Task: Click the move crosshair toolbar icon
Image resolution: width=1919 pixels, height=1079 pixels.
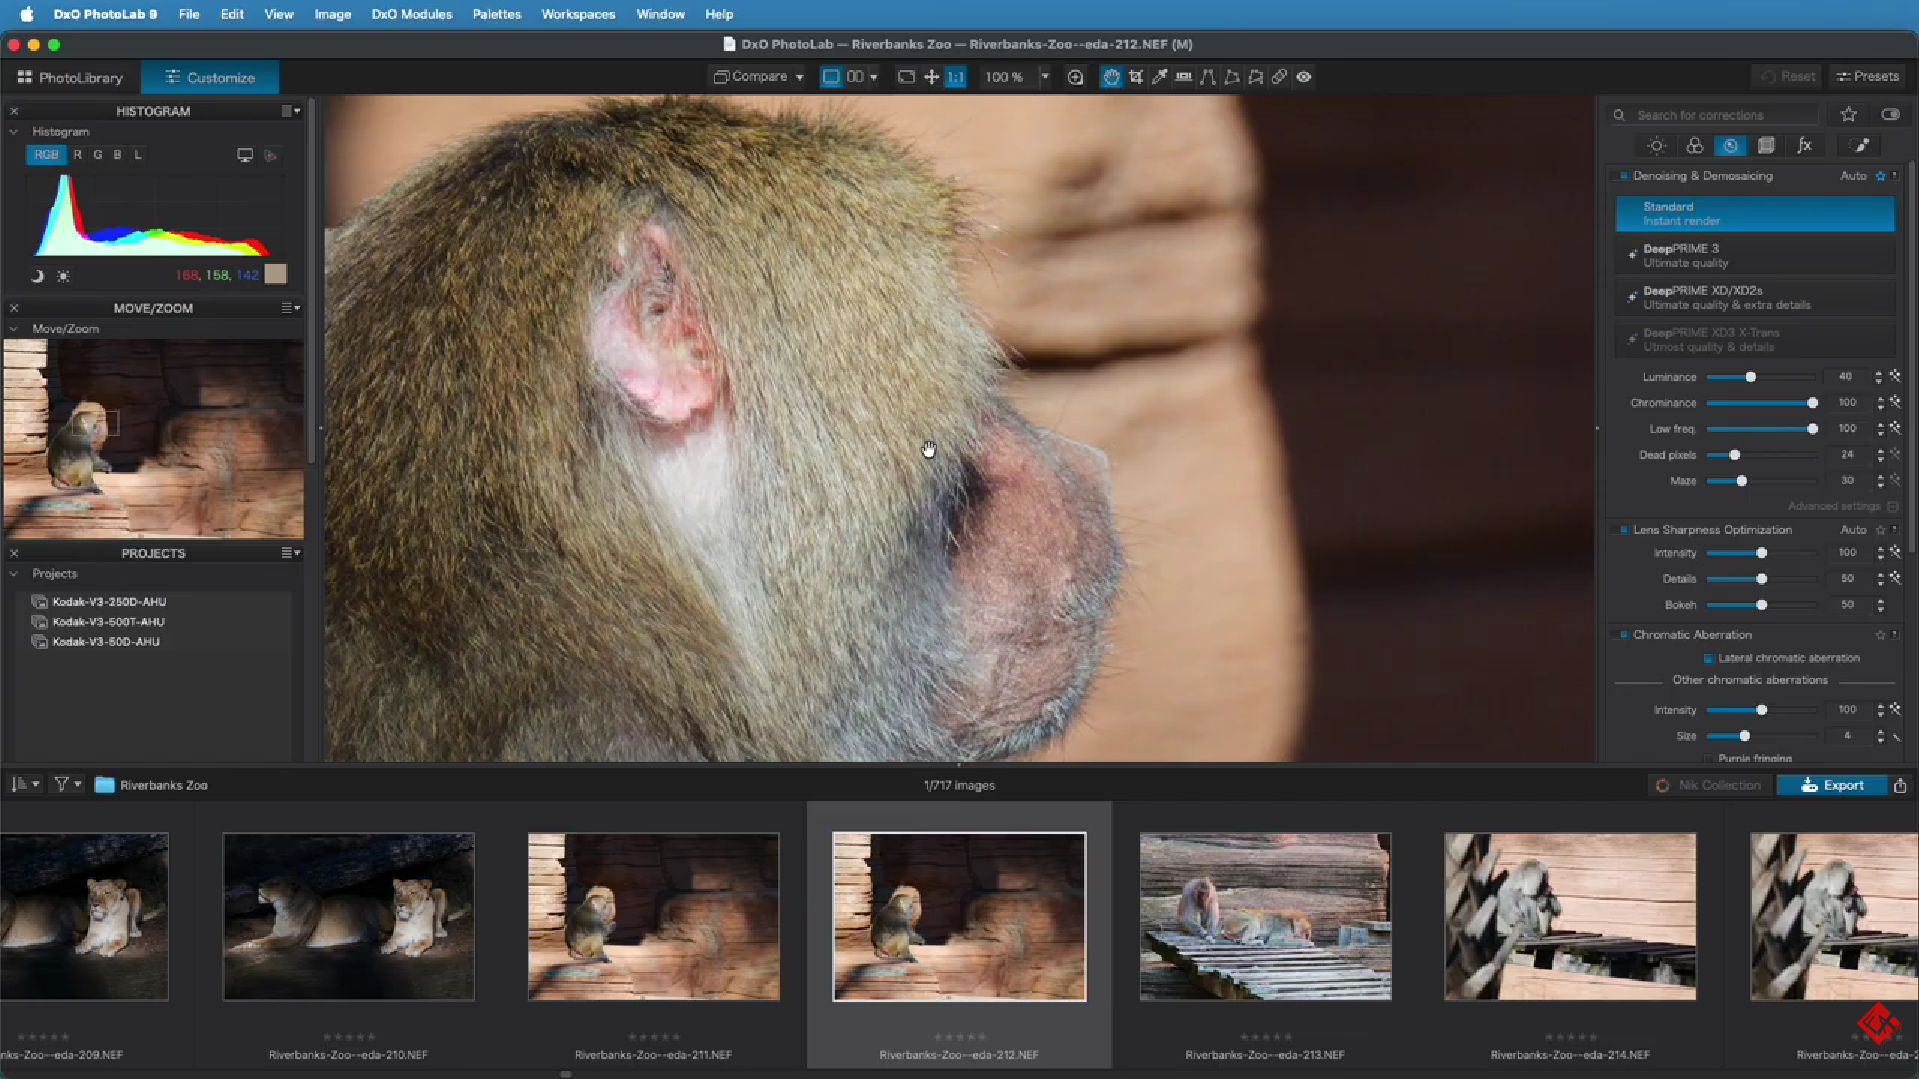Action: click(931, 77)
